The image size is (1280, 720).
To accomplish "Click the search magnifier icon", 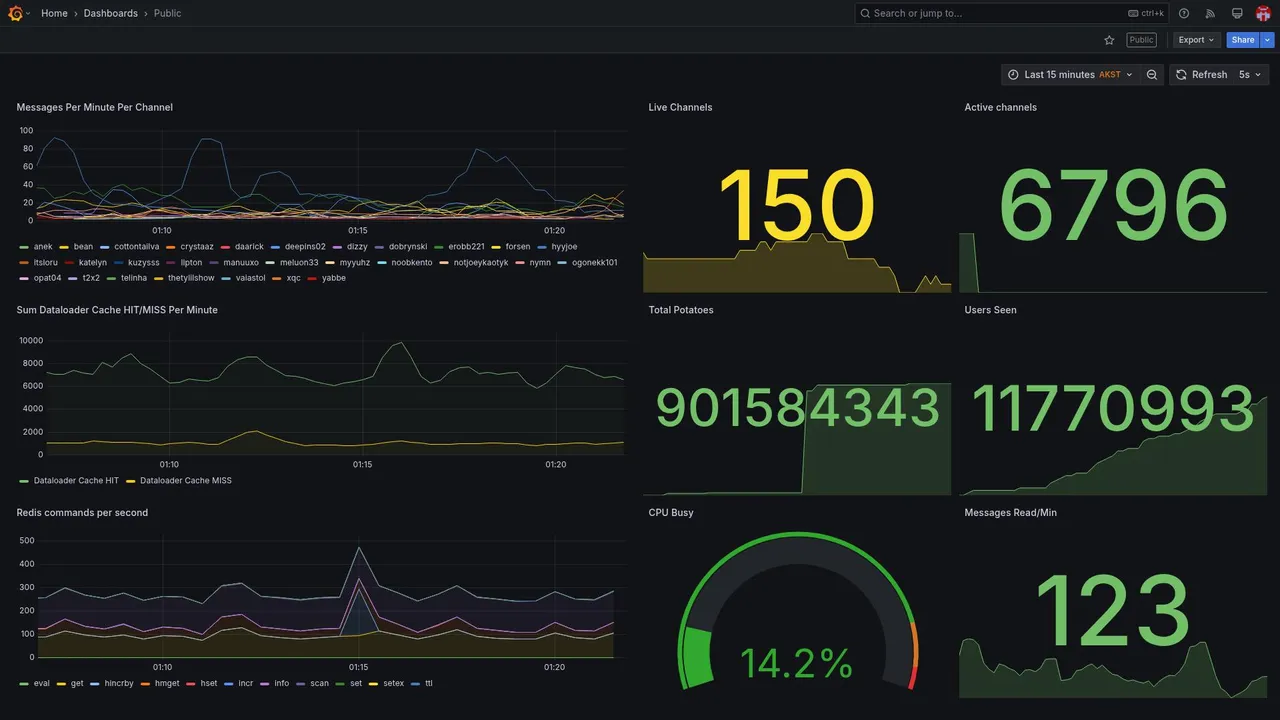I will coord(865,13).
